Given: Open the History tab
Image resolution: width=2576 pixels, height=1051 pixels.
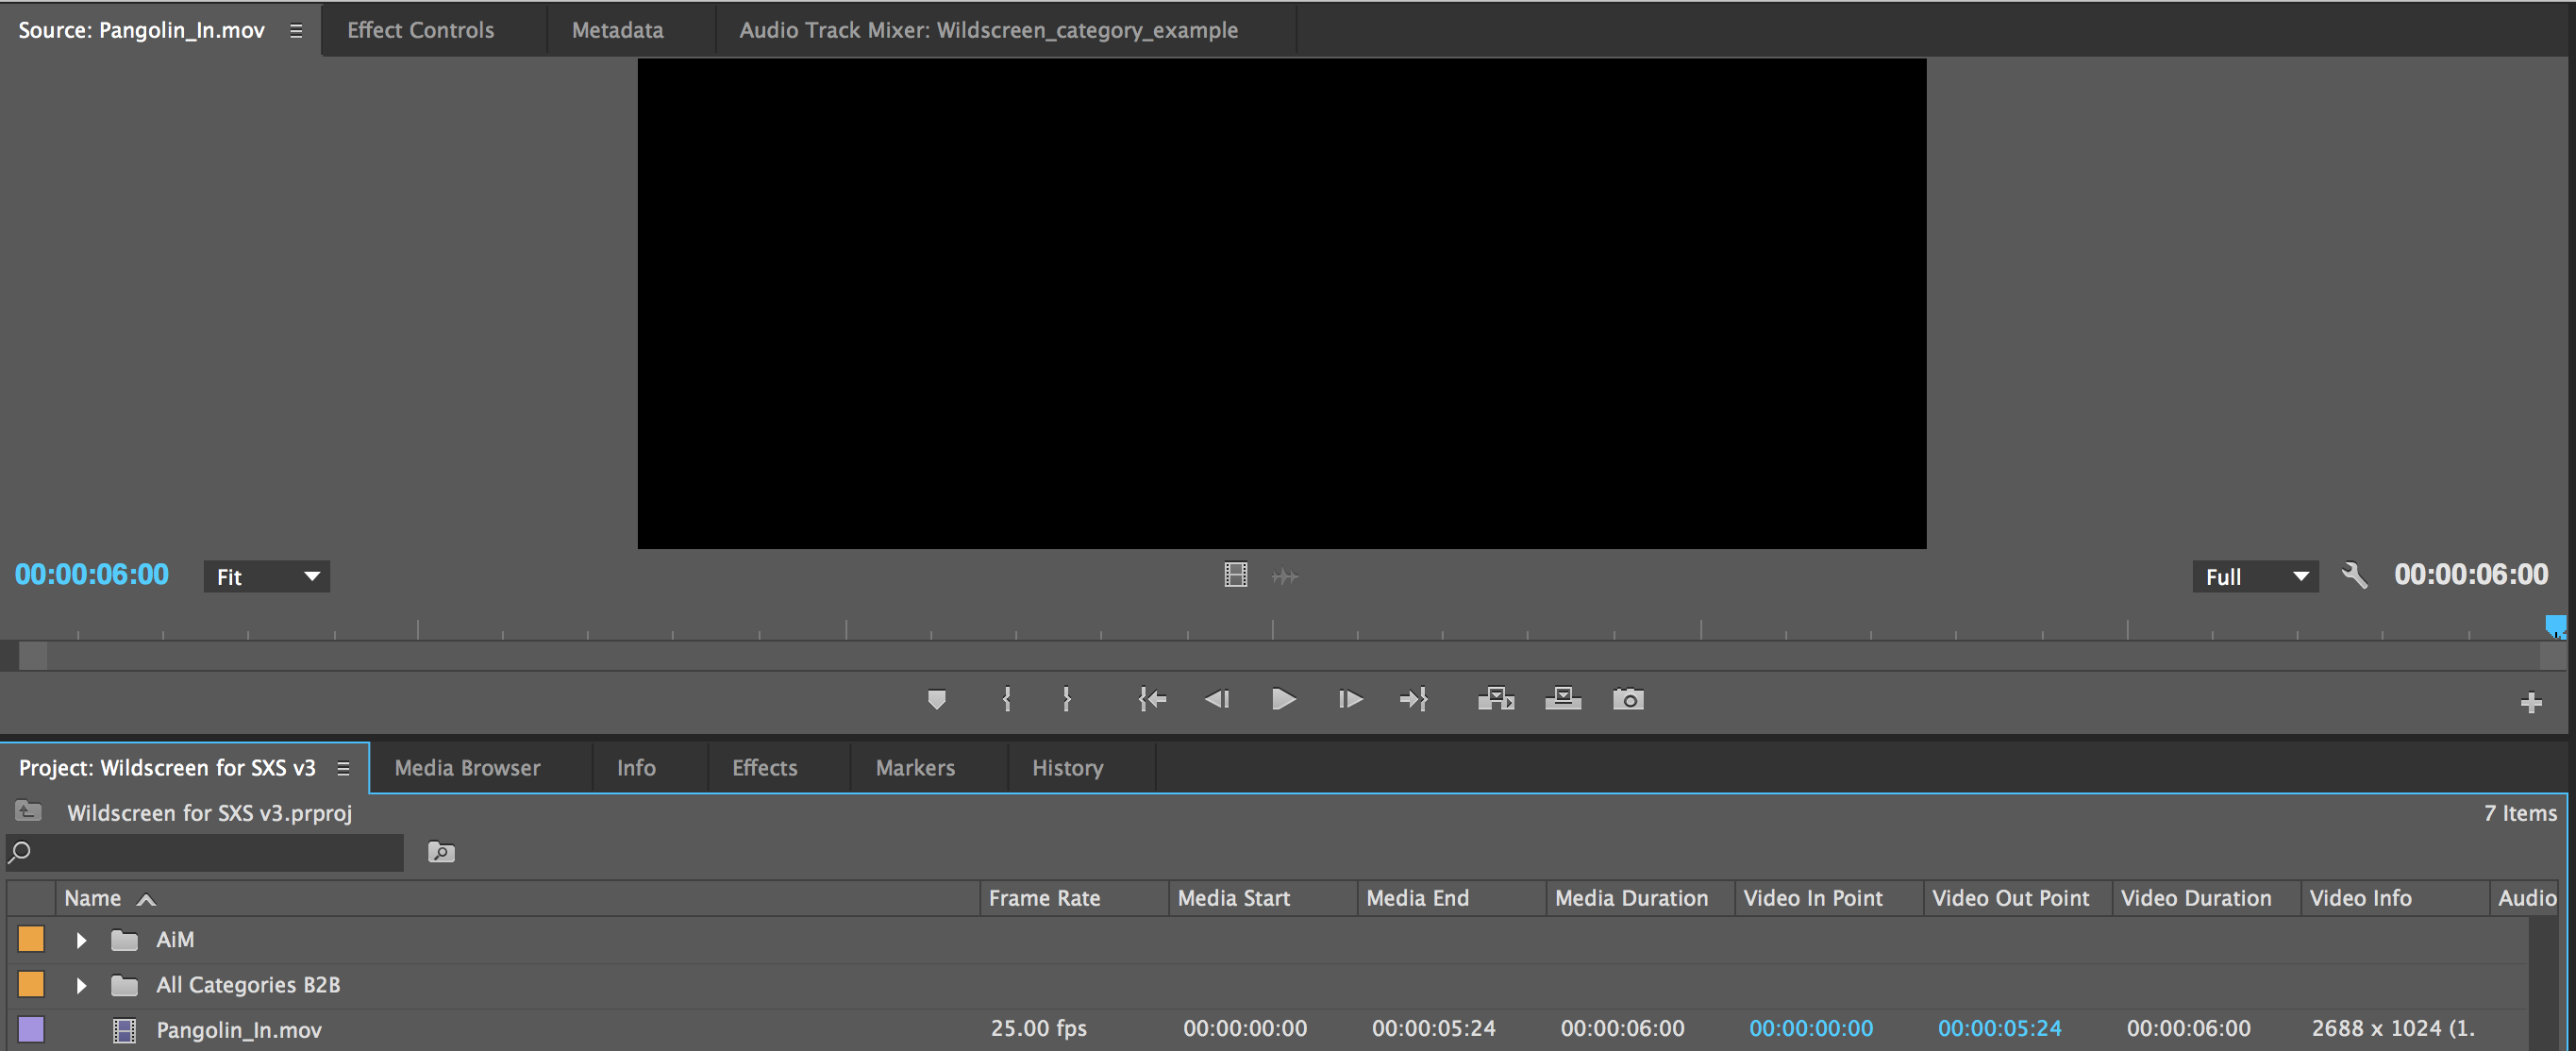Looking at the screenshot, I should [x=1067, y=768].
